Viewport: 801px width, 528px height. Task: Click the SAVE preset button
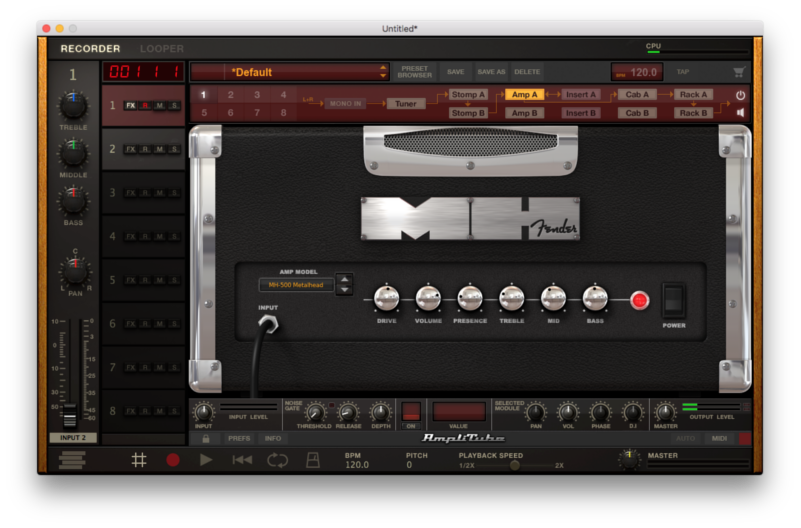(456, 72)
